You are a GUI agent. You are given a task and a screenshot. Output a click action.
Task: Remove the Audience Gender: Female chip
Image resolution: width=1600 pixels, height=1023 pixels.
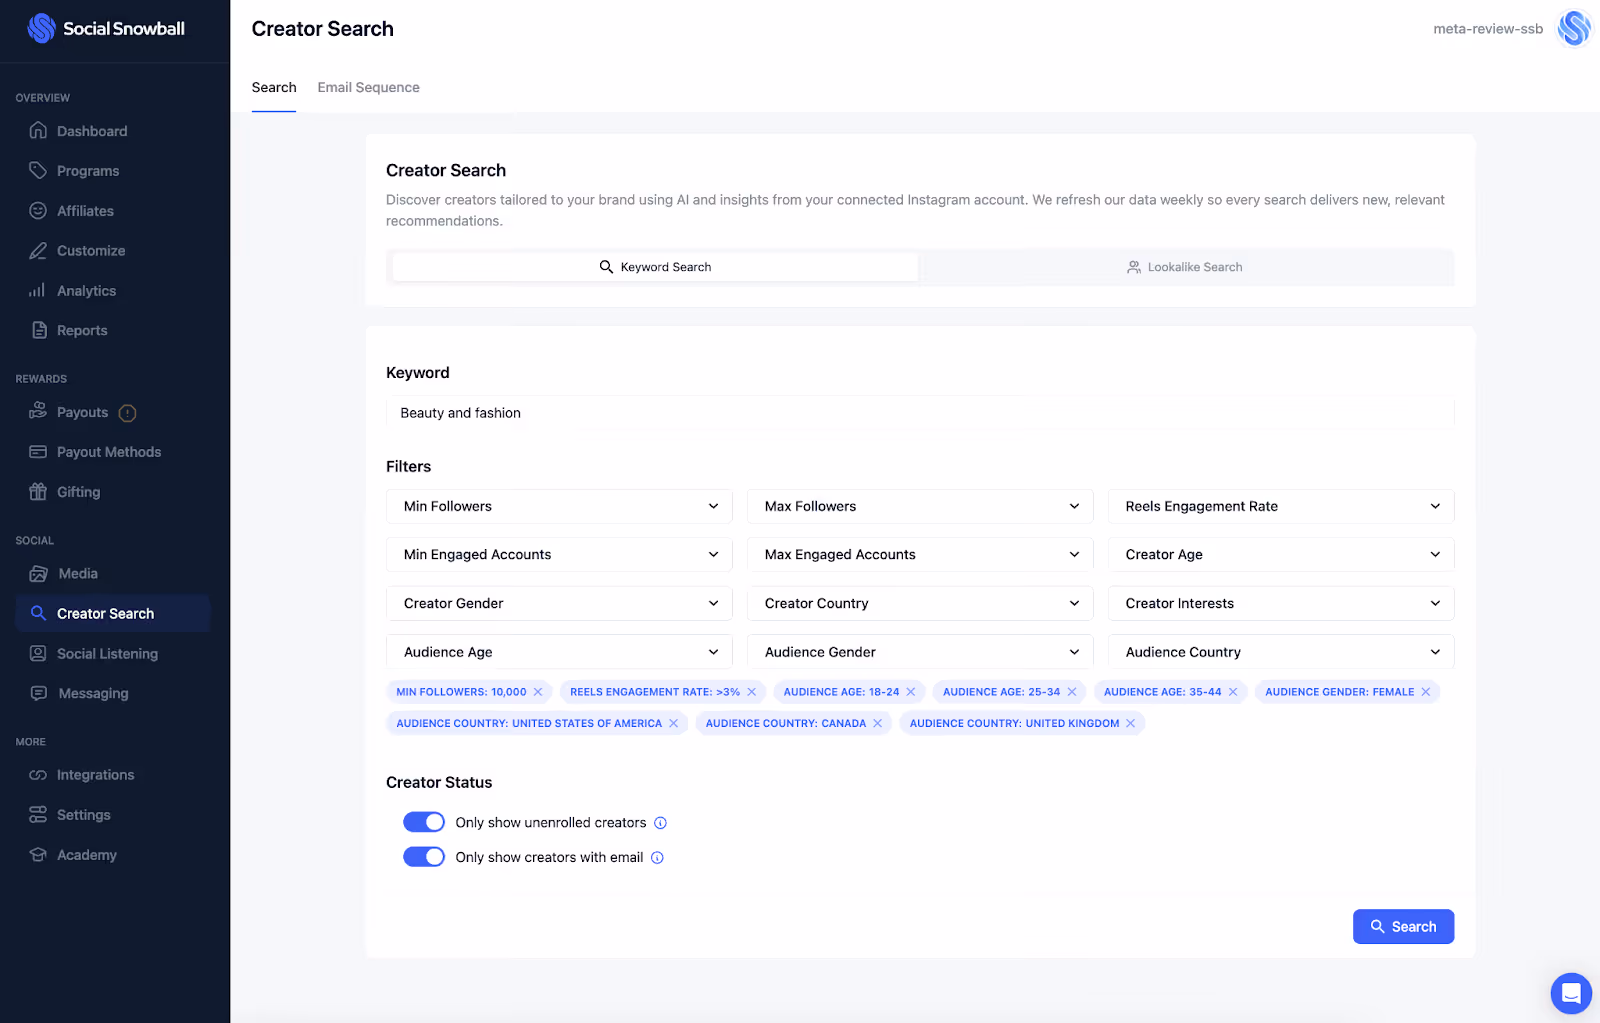[x=1426, y=692]
